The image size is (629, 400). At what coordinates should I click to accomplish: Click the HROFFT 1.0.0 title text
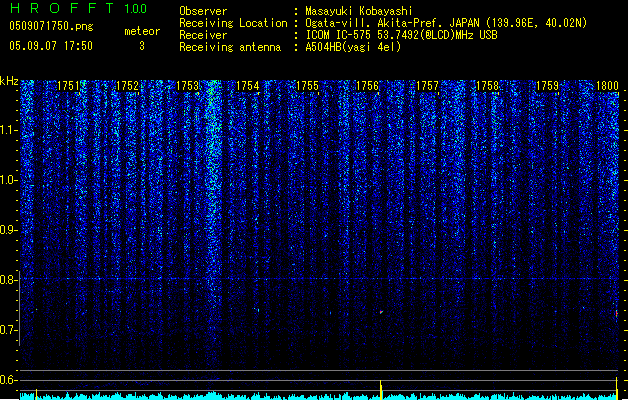click(78, 8)
